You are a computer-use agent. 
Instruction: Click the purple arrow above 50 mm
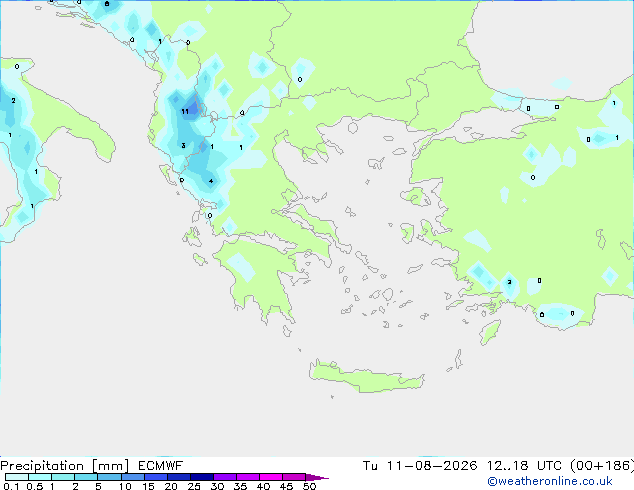(317, 477)
